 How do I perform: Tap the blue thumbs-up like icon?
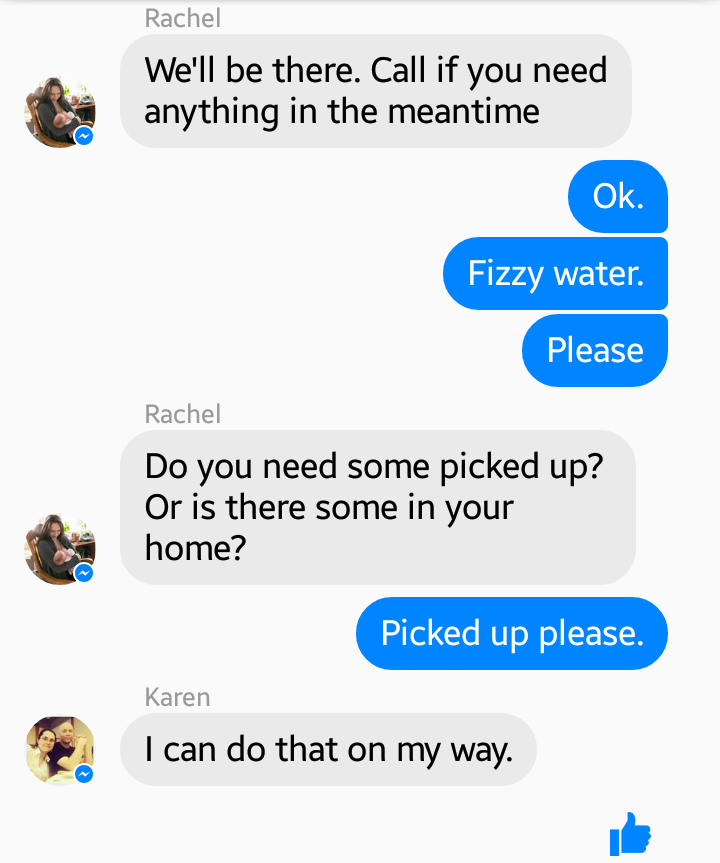630,834
